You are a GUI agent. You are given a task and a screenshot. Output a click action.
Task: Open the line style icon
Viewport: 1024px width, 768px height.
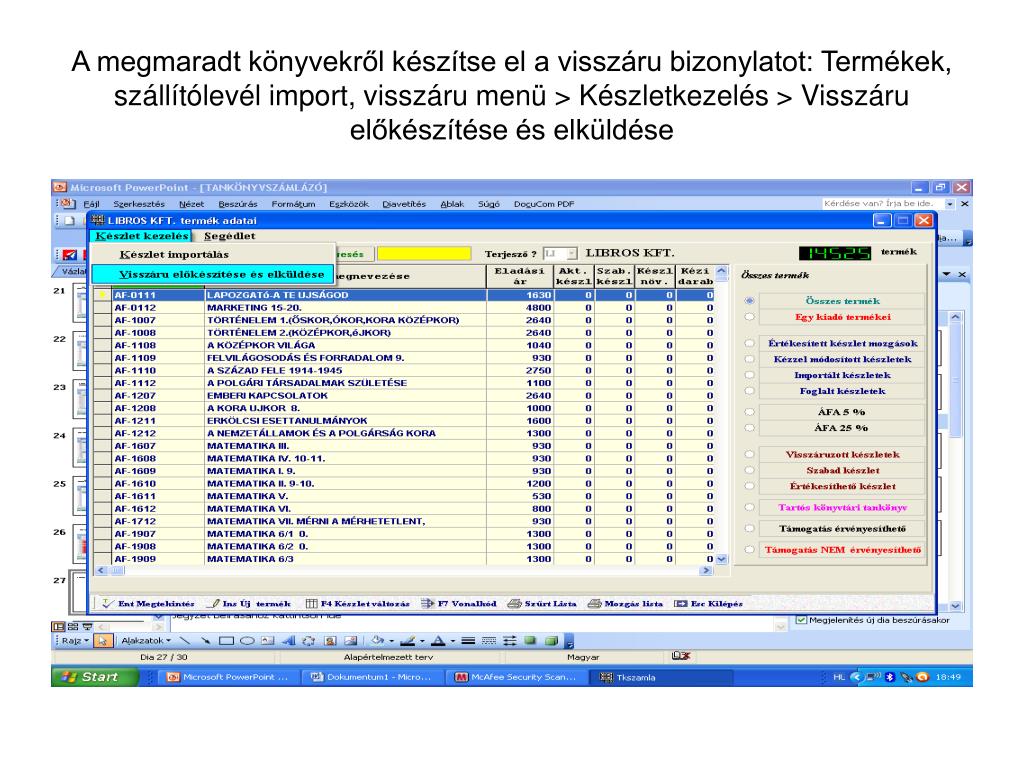pos(468,641)
